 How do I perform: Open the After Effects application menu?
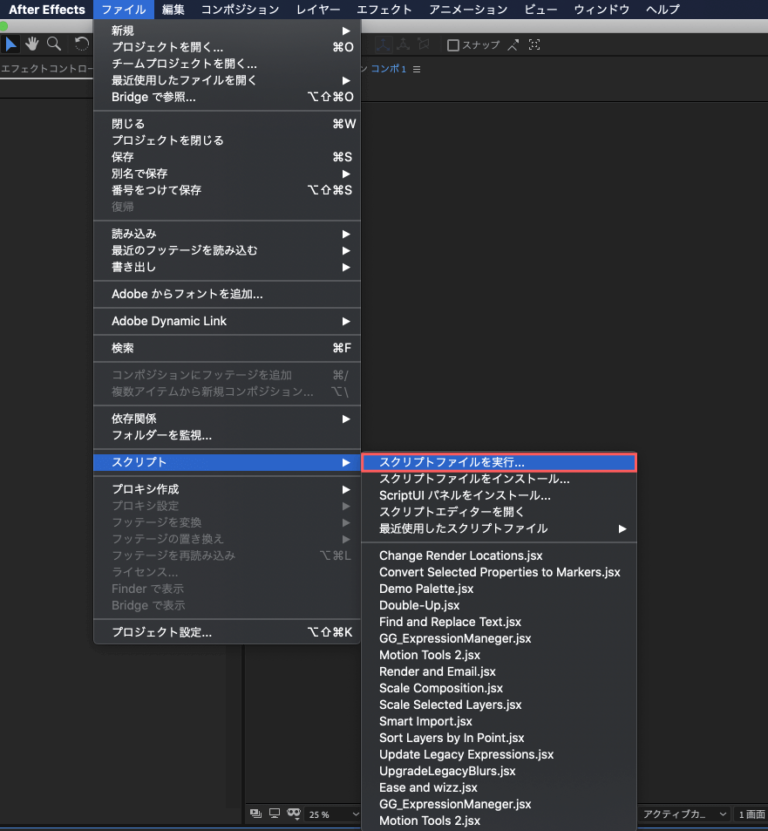47,10
